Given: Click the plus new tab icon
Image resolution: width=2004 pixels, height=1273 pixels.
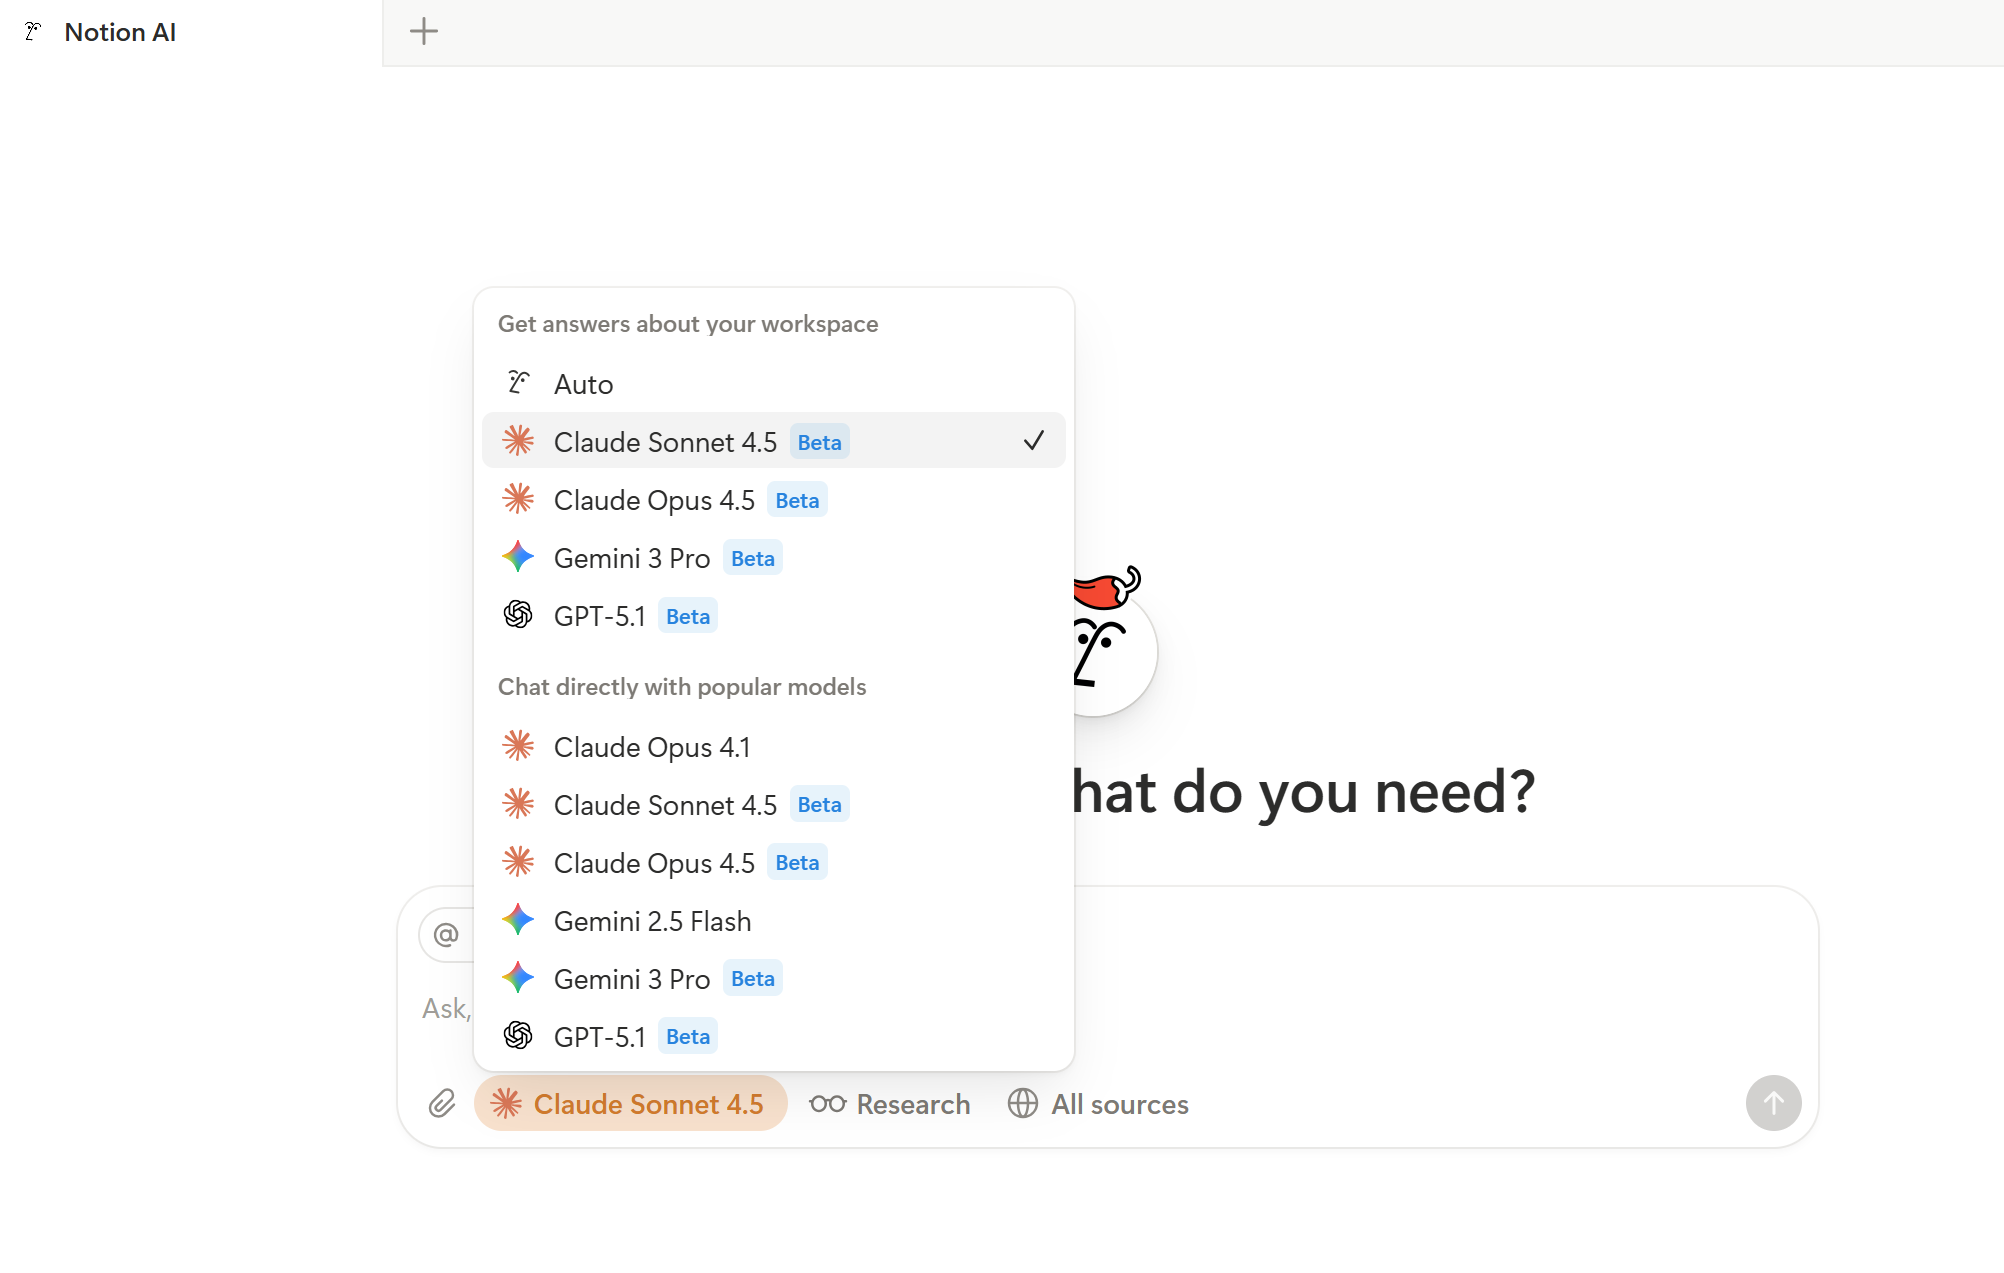Looking at the screenshot, I should click(x=424, y=31).
